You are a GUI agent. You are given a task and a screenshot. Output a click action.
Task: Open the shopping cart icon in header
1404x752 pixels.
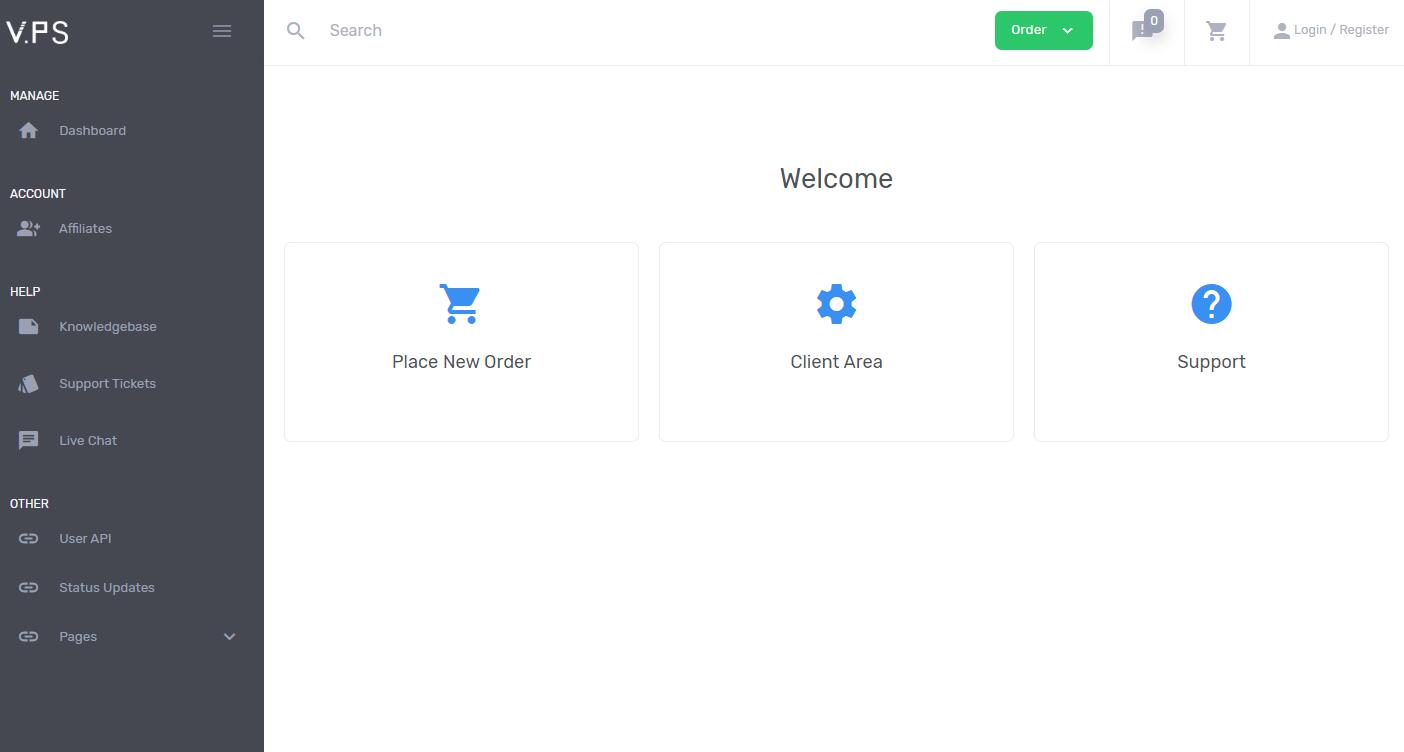[x=1217, y=31]
